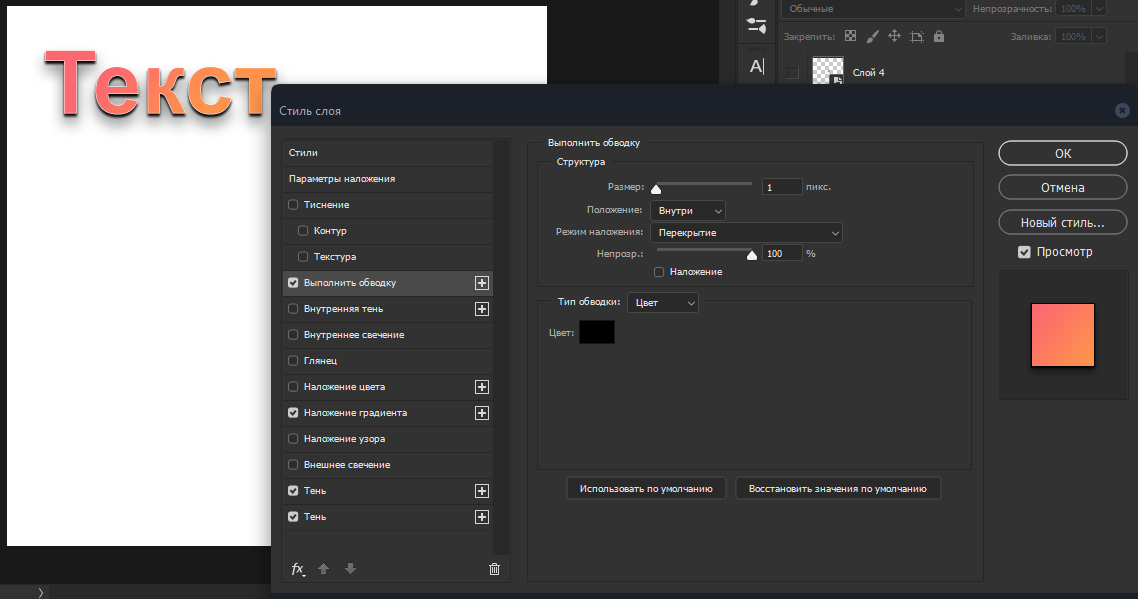Enable the Наложение overprint checkbox

tap(659, 272)
